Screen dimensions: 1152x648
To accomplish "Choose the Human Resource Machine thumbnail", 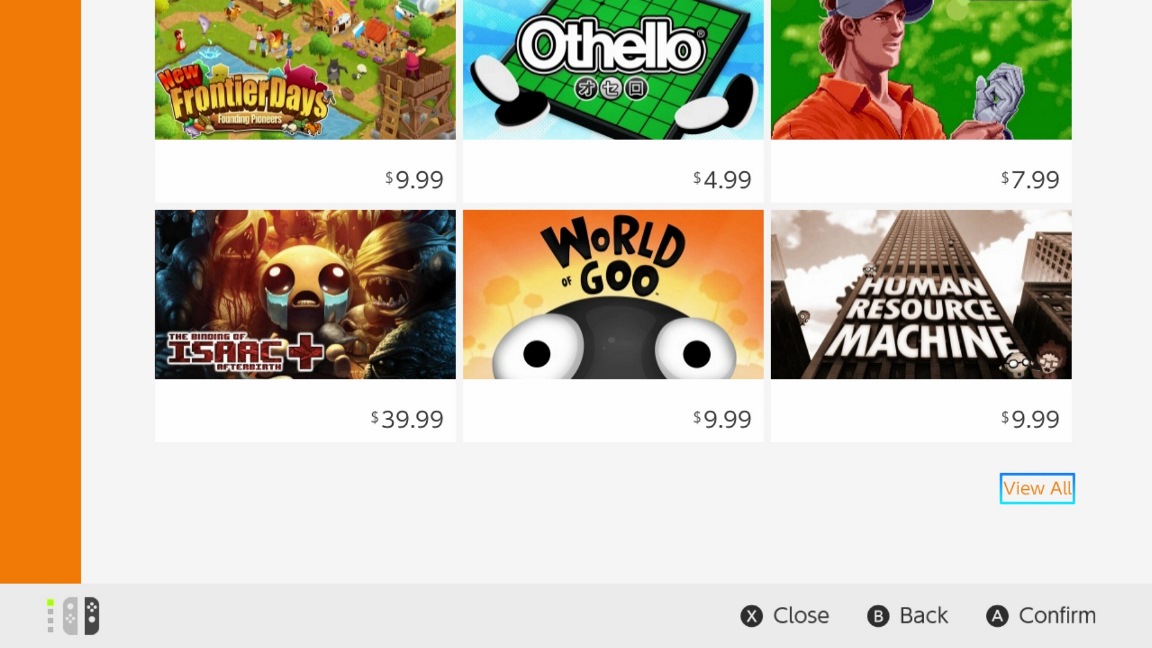I will pyautogui.click(x=921, y=294).
